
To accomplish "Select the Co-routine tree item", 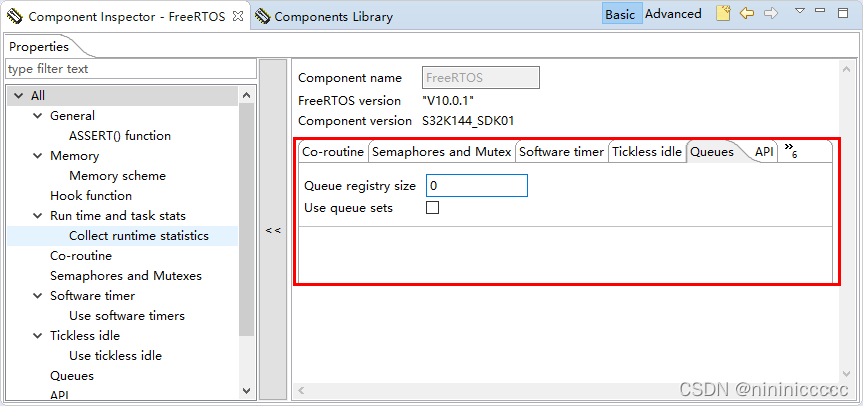I will (x=81, y=256).
